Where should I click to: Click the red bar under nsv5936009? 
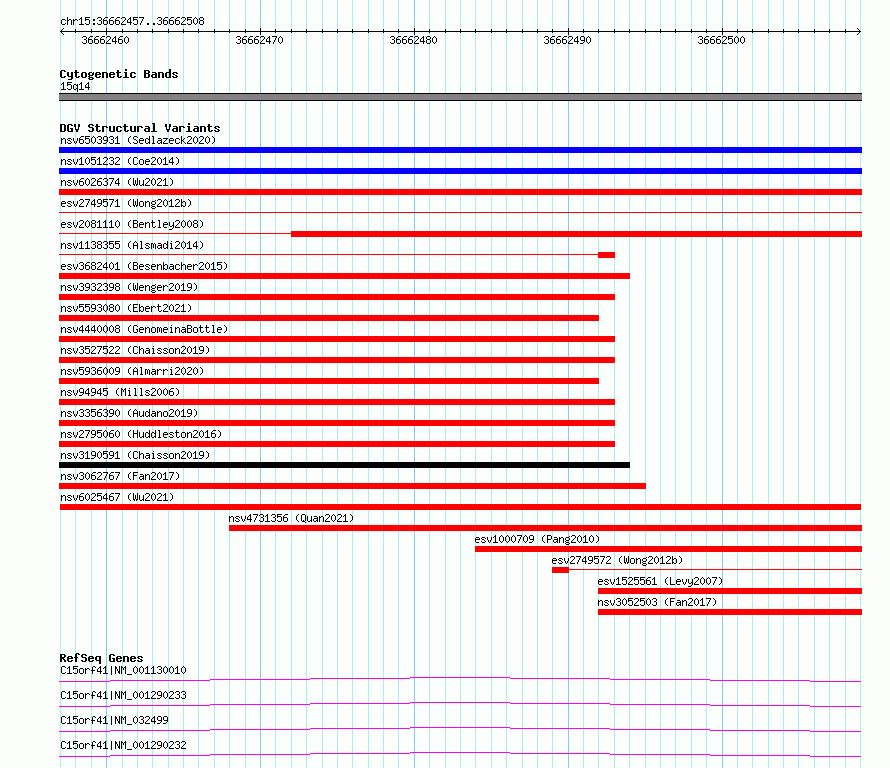pos(329,381)
